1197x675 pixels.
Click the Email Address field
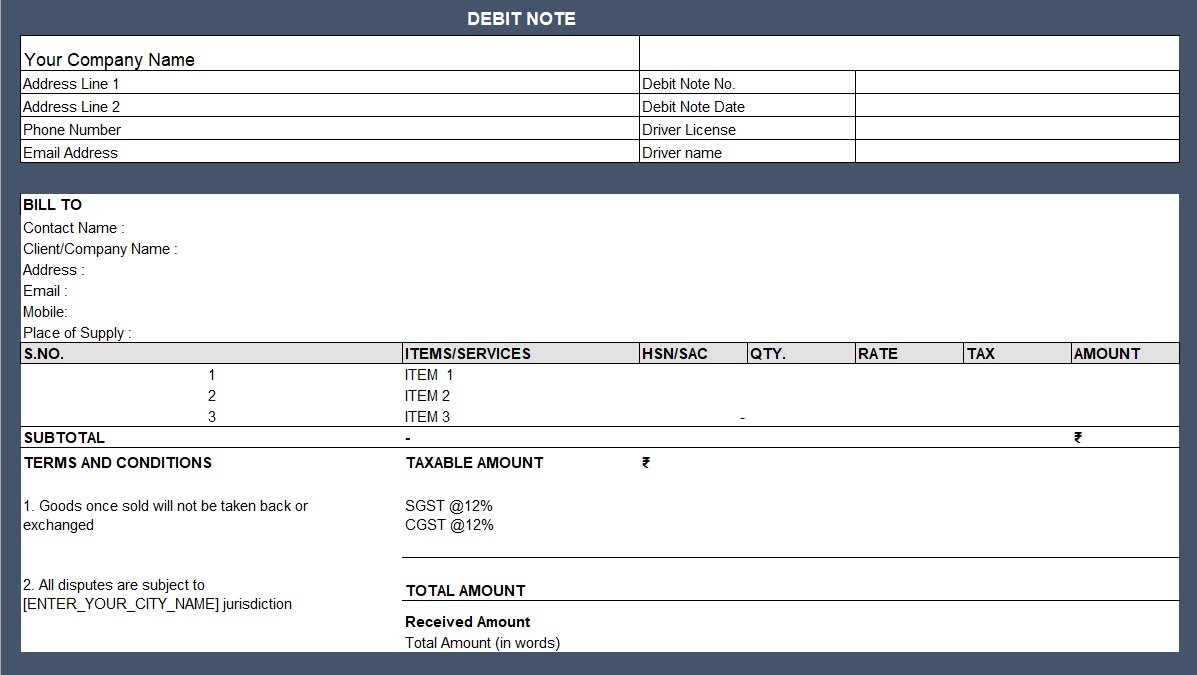coord(70,152)
